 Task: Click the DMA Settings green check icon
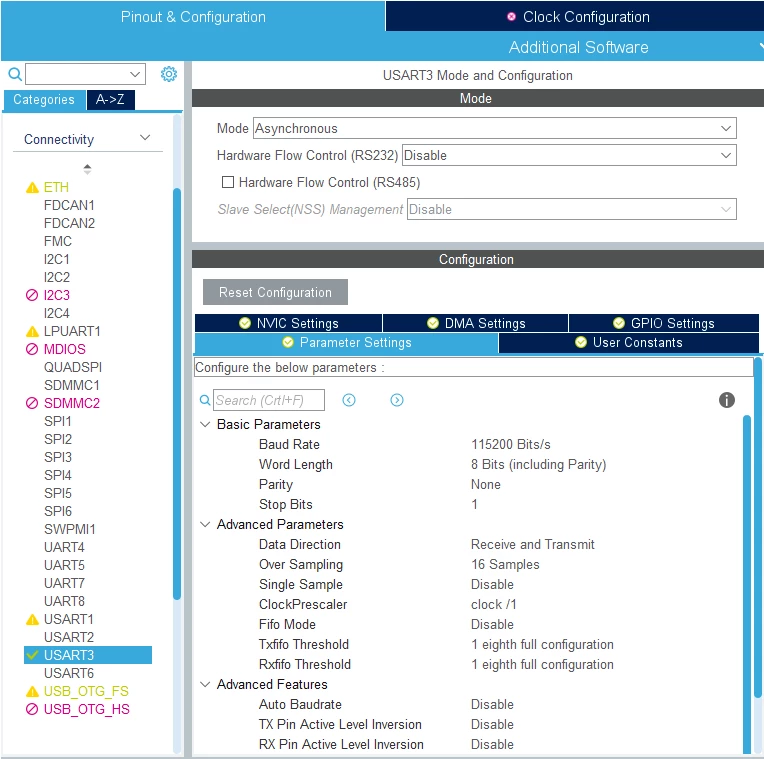433,323
